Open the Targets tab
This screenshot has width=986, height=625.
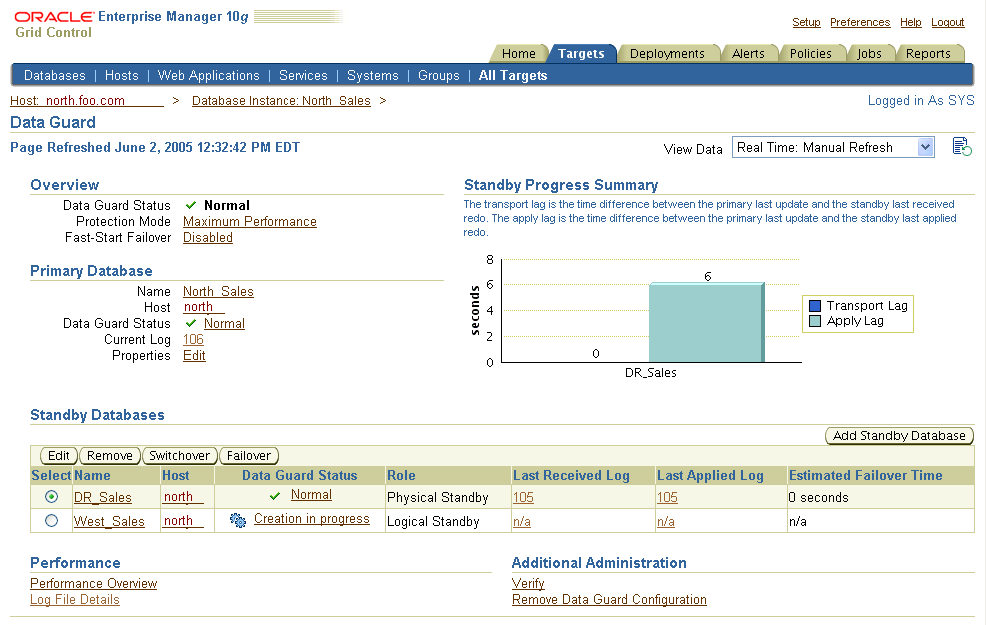(581, 54)
